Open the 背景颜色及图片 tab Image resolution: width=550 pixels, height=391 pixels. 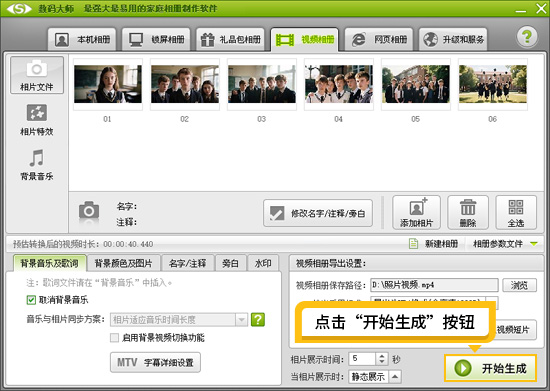pos(123,263)
